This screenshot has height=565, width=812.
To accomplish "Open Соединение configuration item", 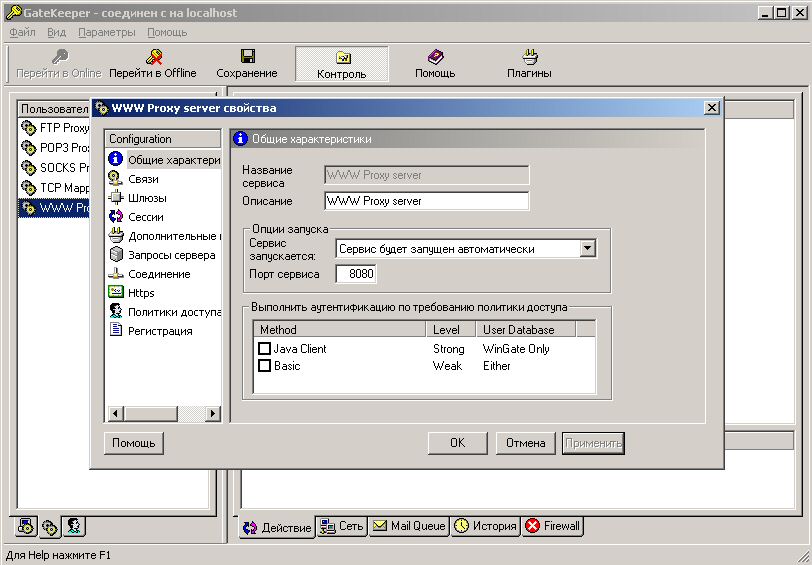I will 149,274.
